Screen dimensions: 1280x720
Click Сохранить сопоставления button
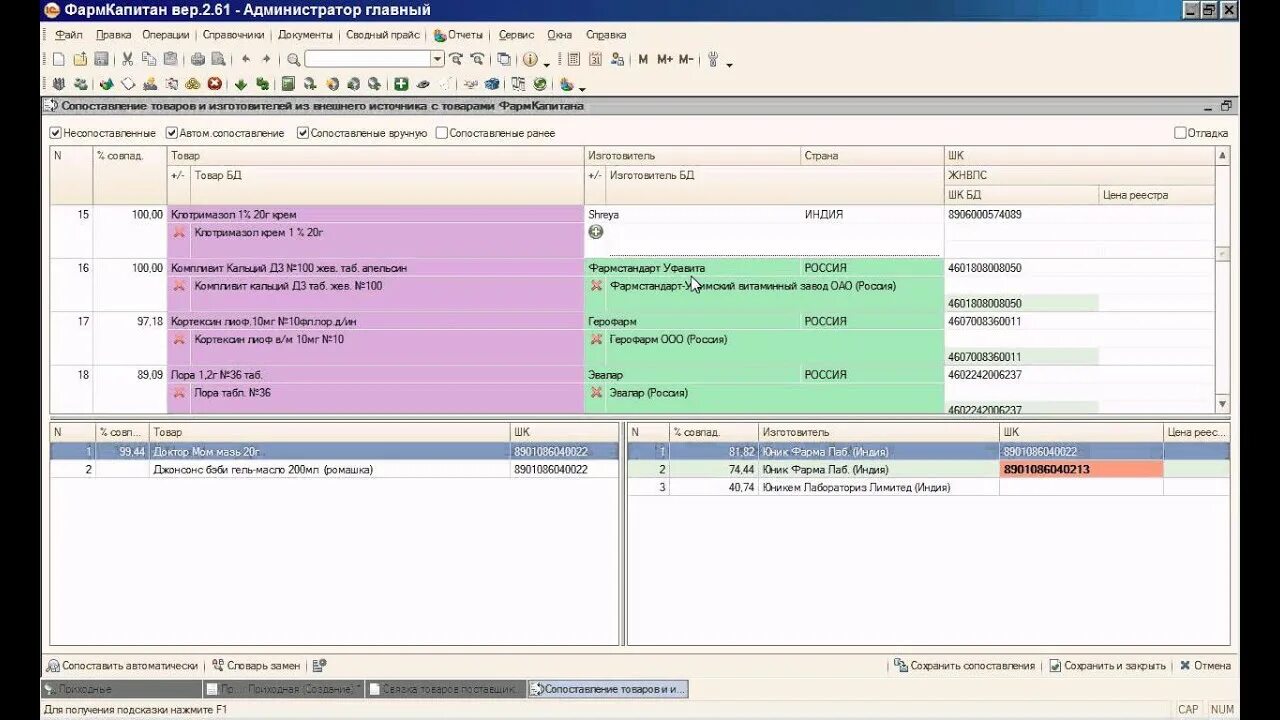[964, 666]
